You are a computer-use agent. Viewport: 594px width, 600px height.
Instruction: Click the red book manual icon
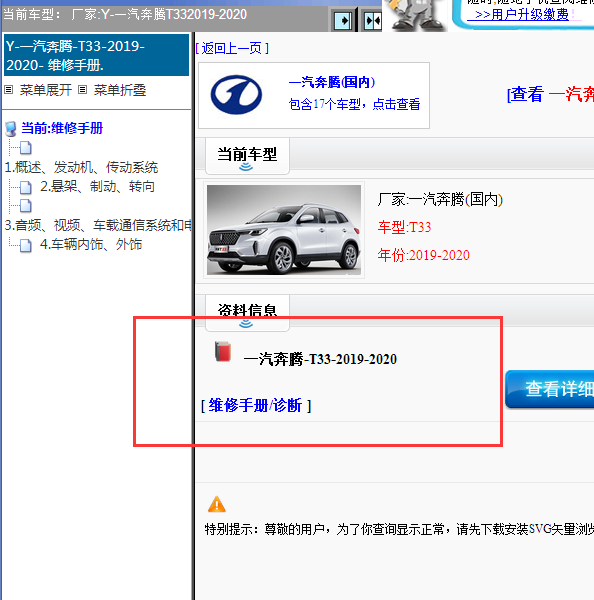[223, 352]
